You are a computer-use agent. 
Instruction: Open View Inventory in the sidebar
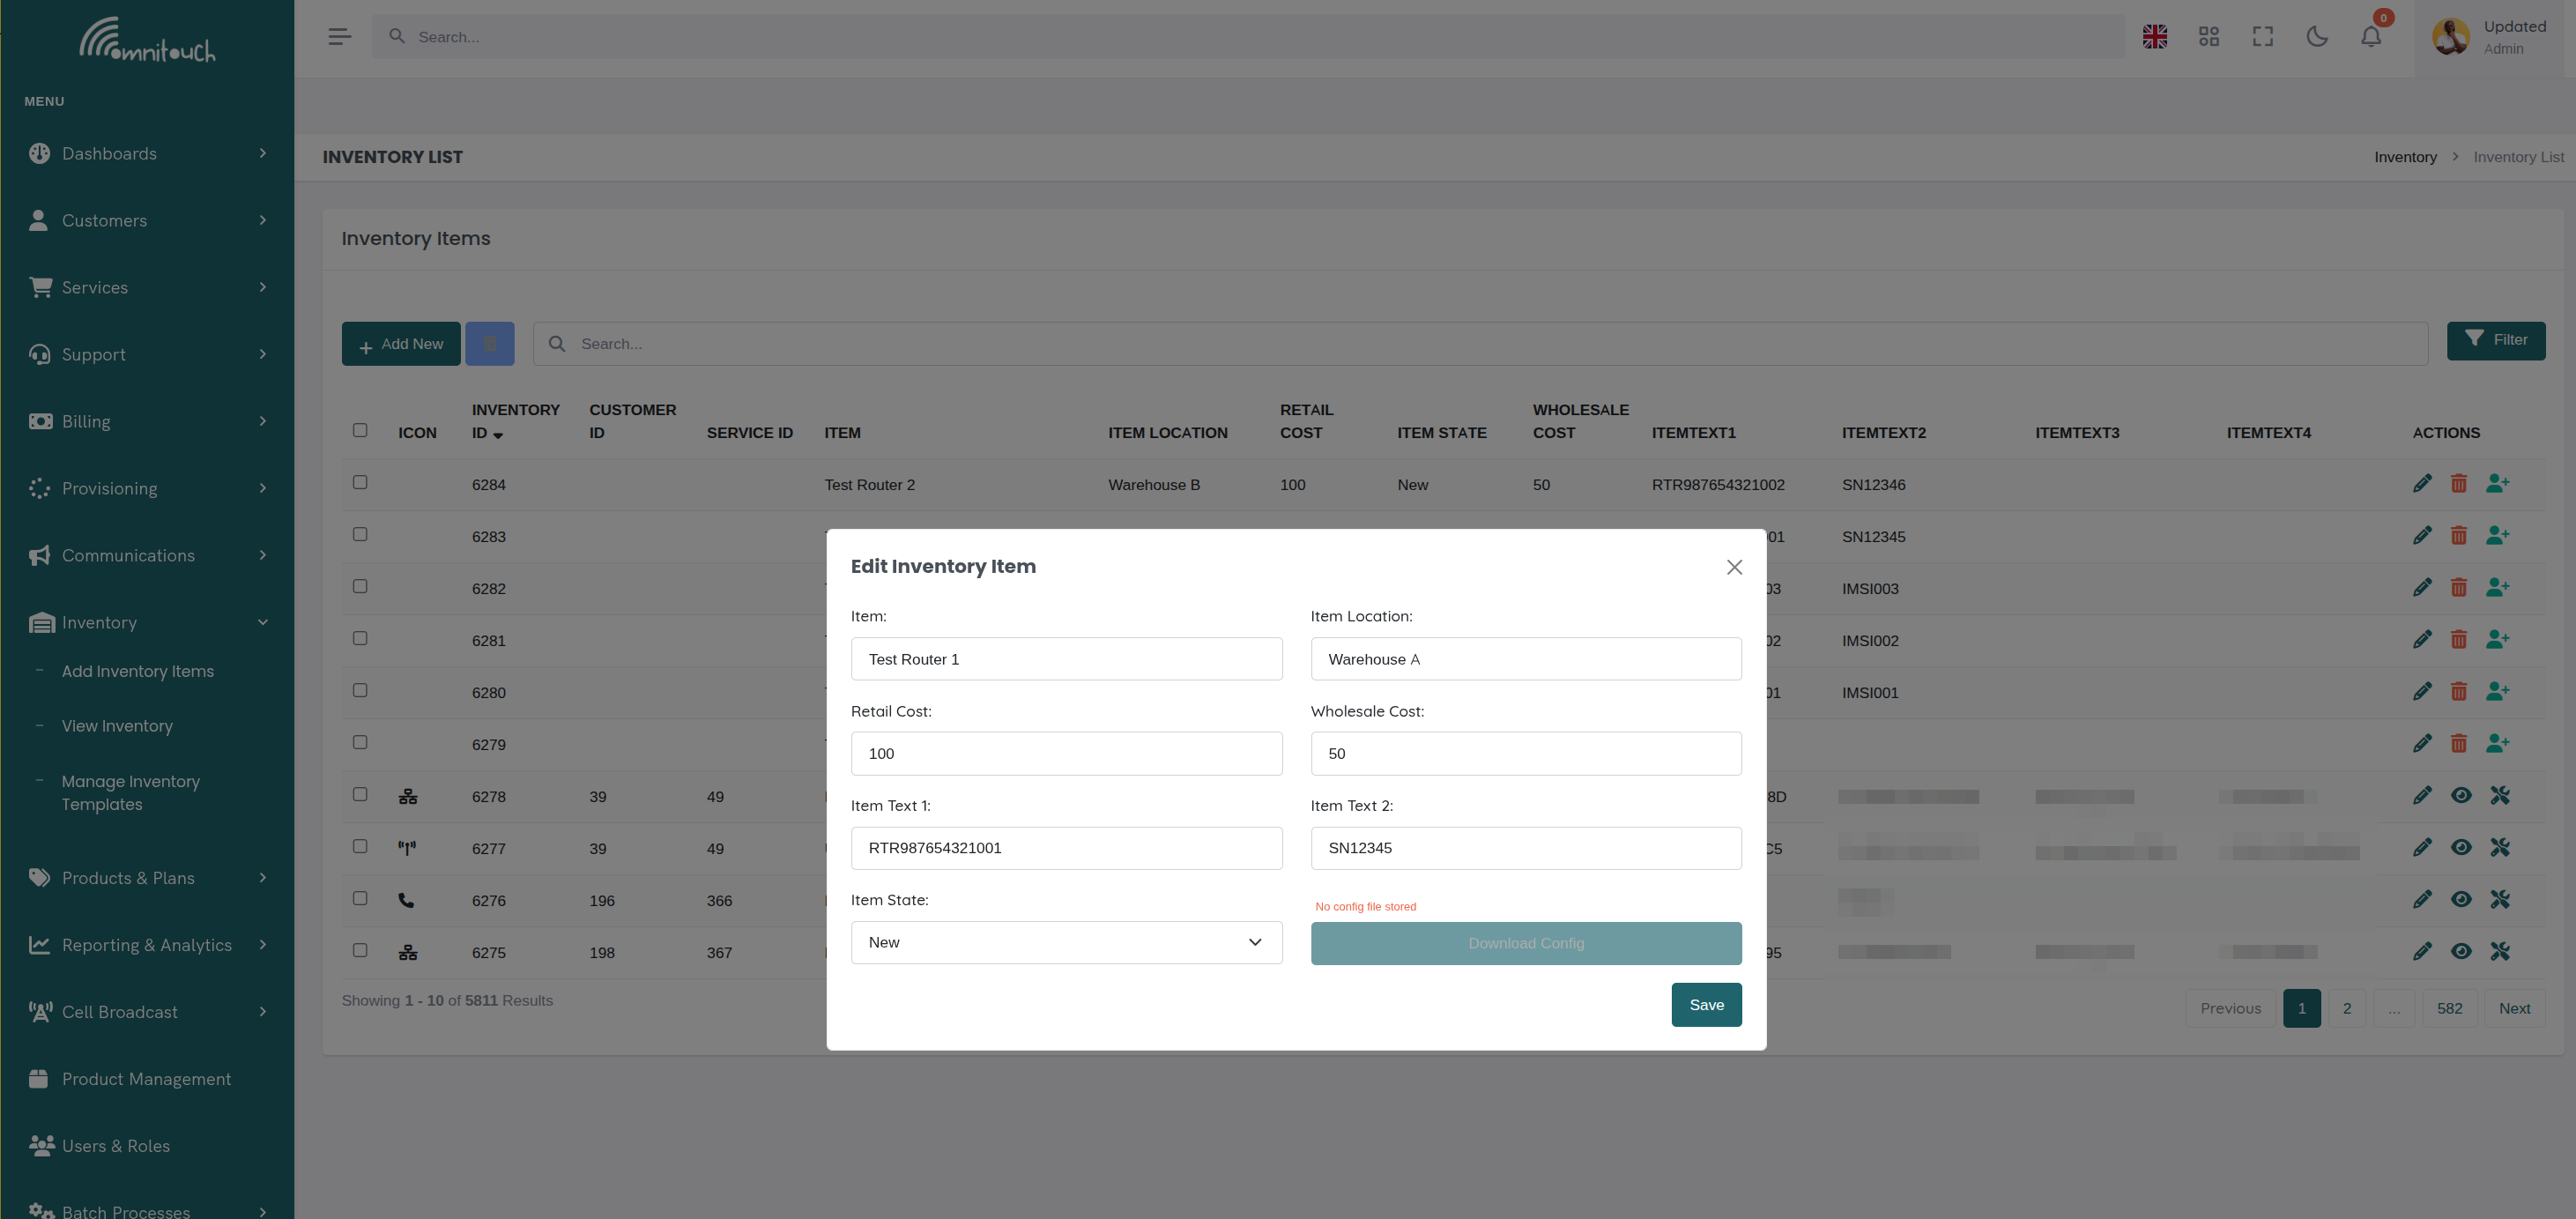(117, 726)
